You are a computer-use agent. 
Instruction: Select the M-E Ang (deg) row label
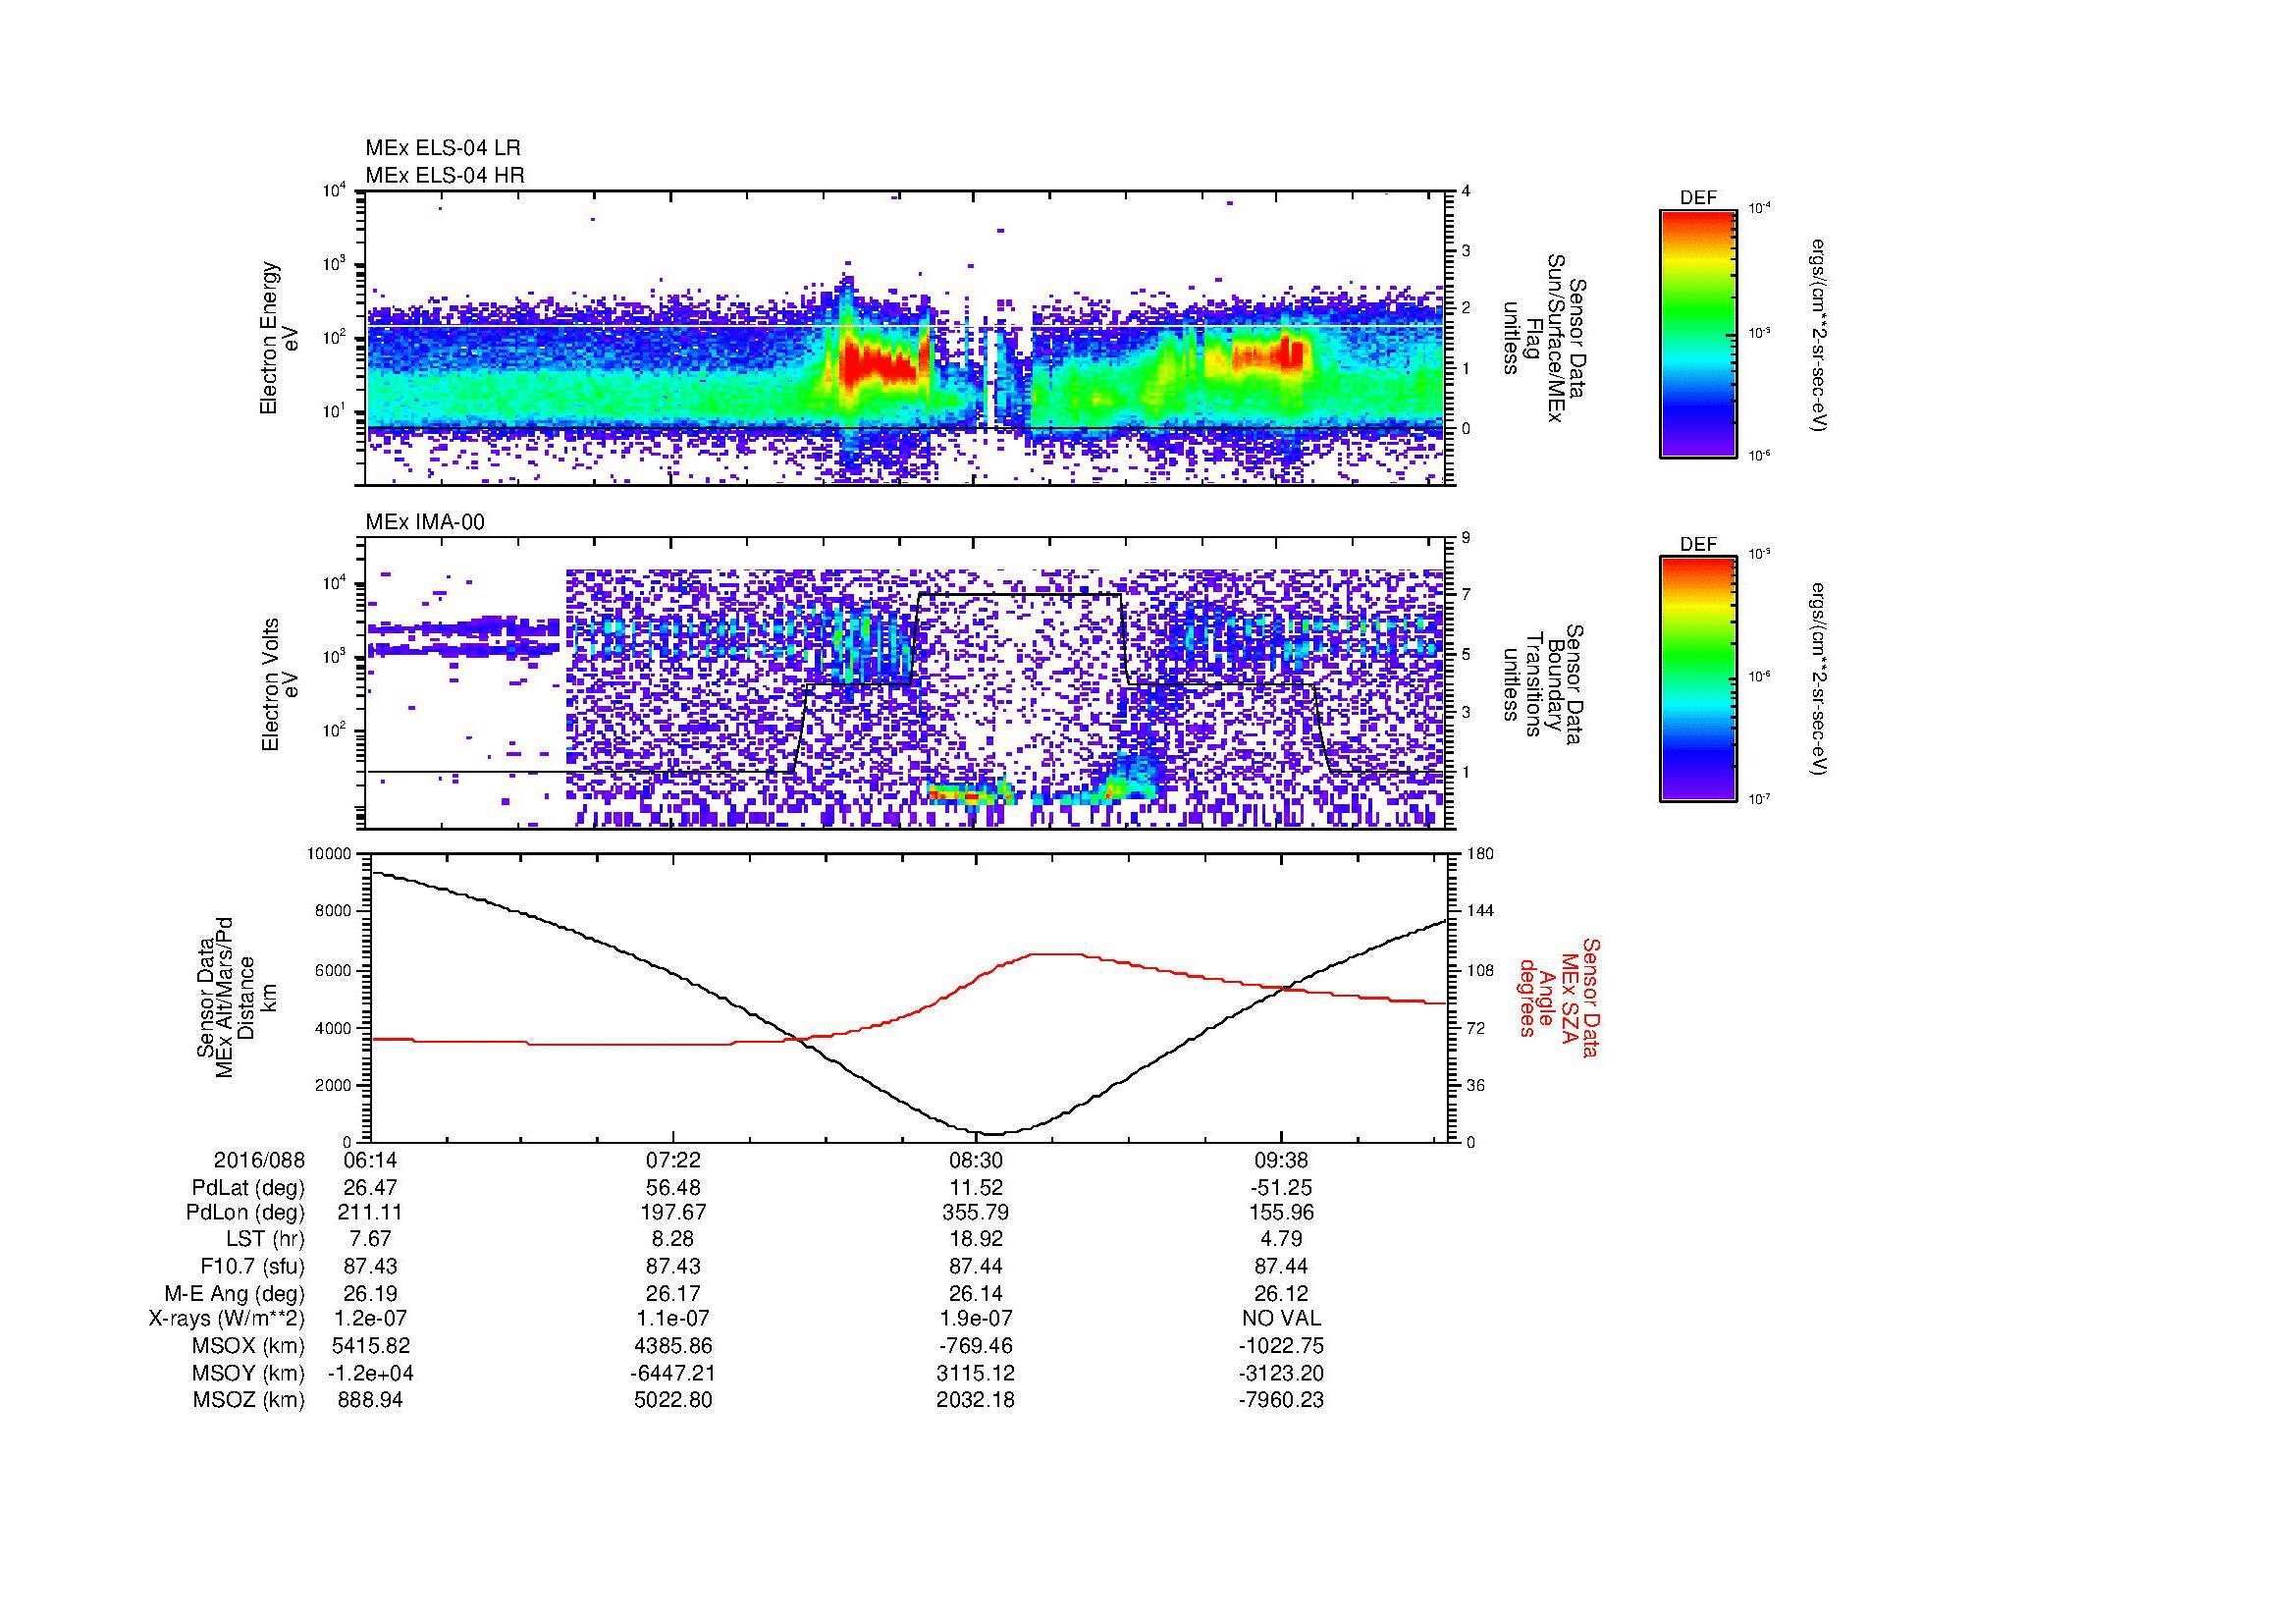235,1294
